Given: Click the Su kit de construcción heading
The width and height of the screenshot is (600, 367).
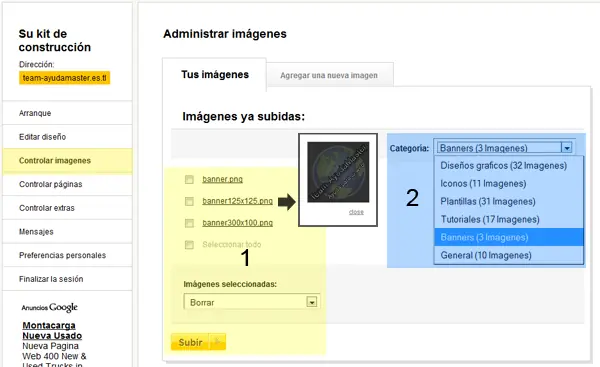Looking at the screenshot, I should pyautogui.click(x=55, y=40).
